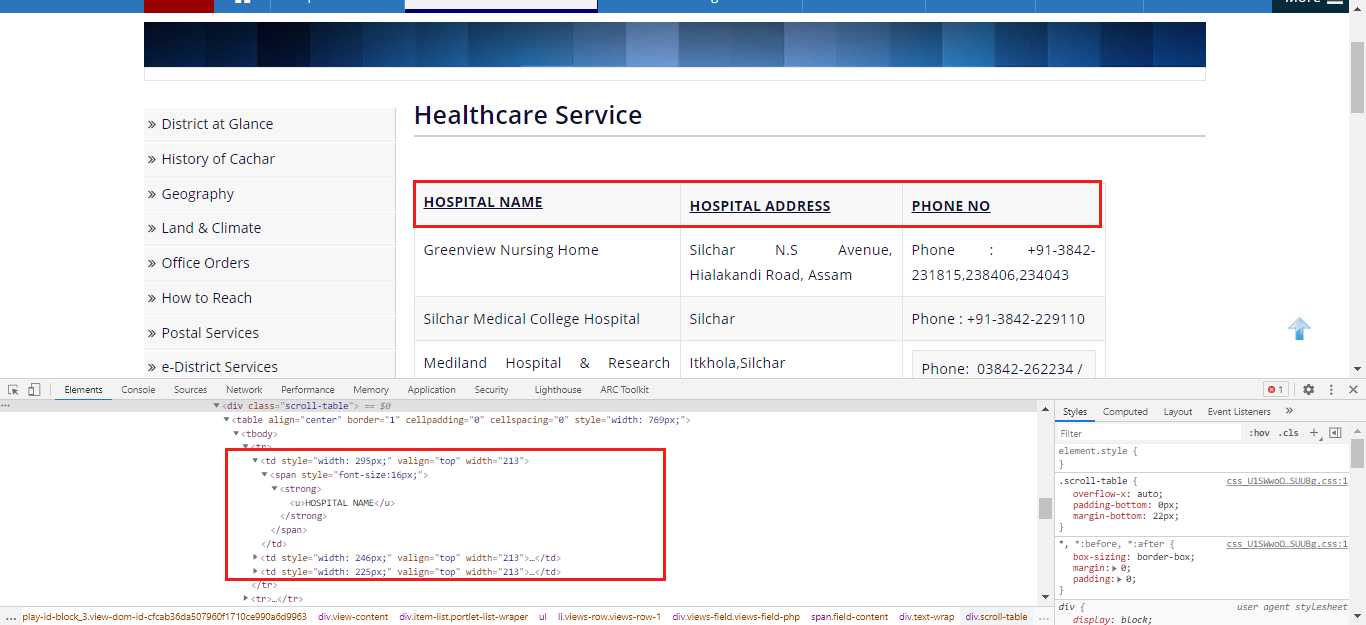The image size is (1366, 625).
Task: Open DevTools settings gear
Action: click(x=1308, y=389)
